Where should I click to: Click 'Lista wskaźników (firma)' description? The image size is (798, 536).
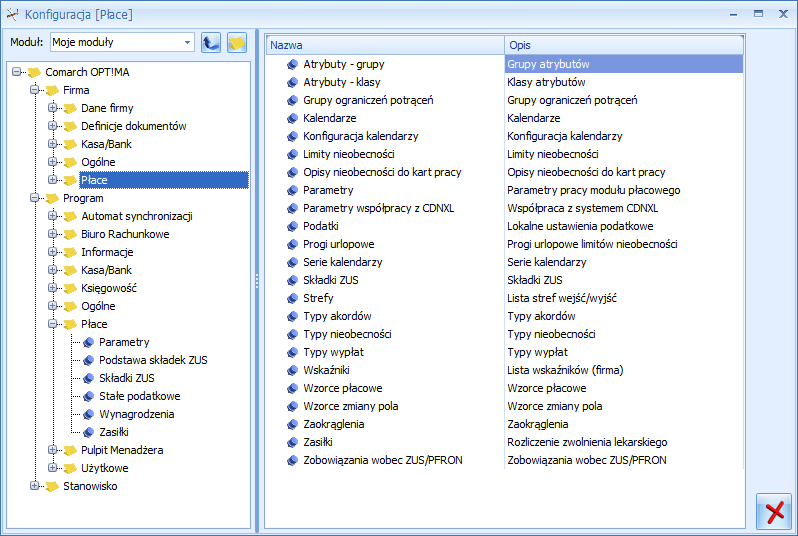coord(565,370)
